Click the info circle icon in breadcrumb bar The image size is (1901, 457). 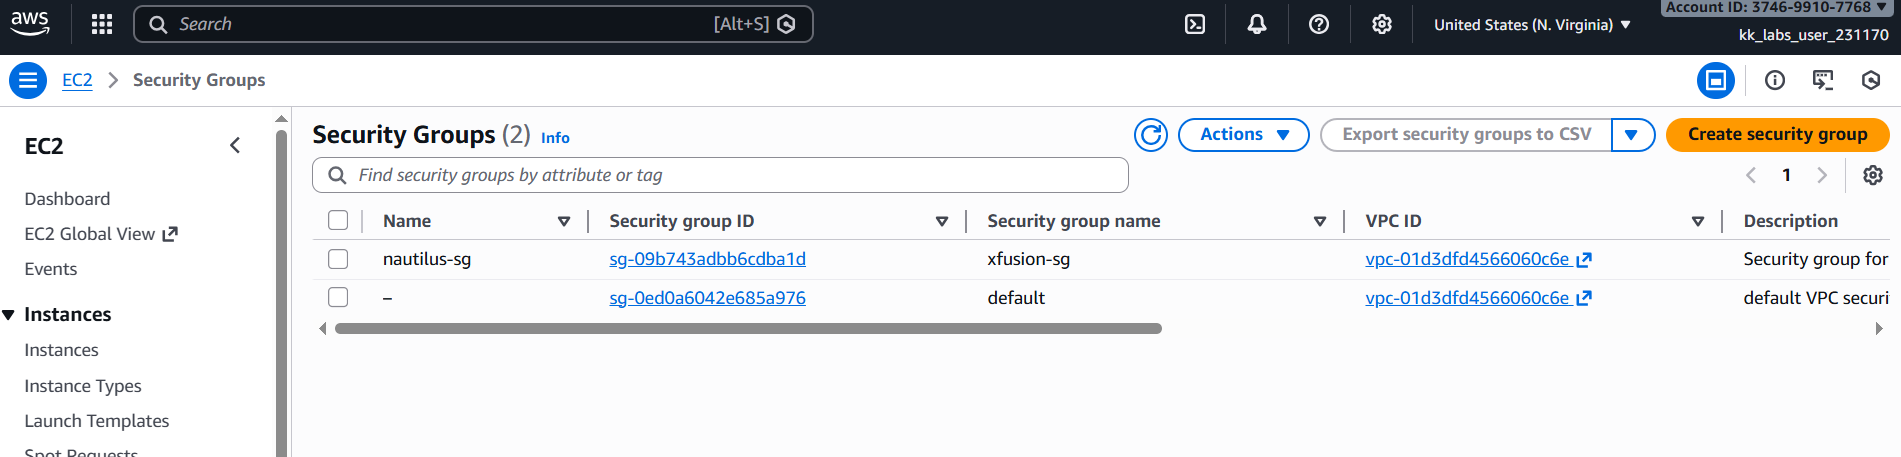tap(1775, 80)
